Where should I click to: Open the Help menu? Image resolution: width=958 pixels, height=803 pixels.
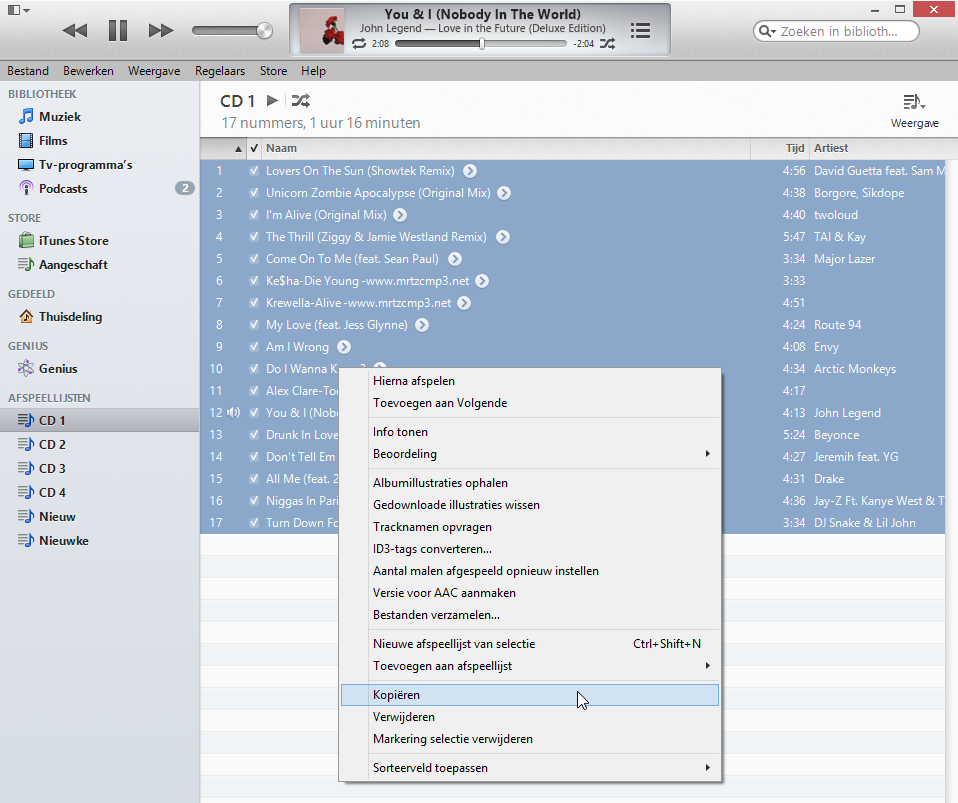pos(313,71)
